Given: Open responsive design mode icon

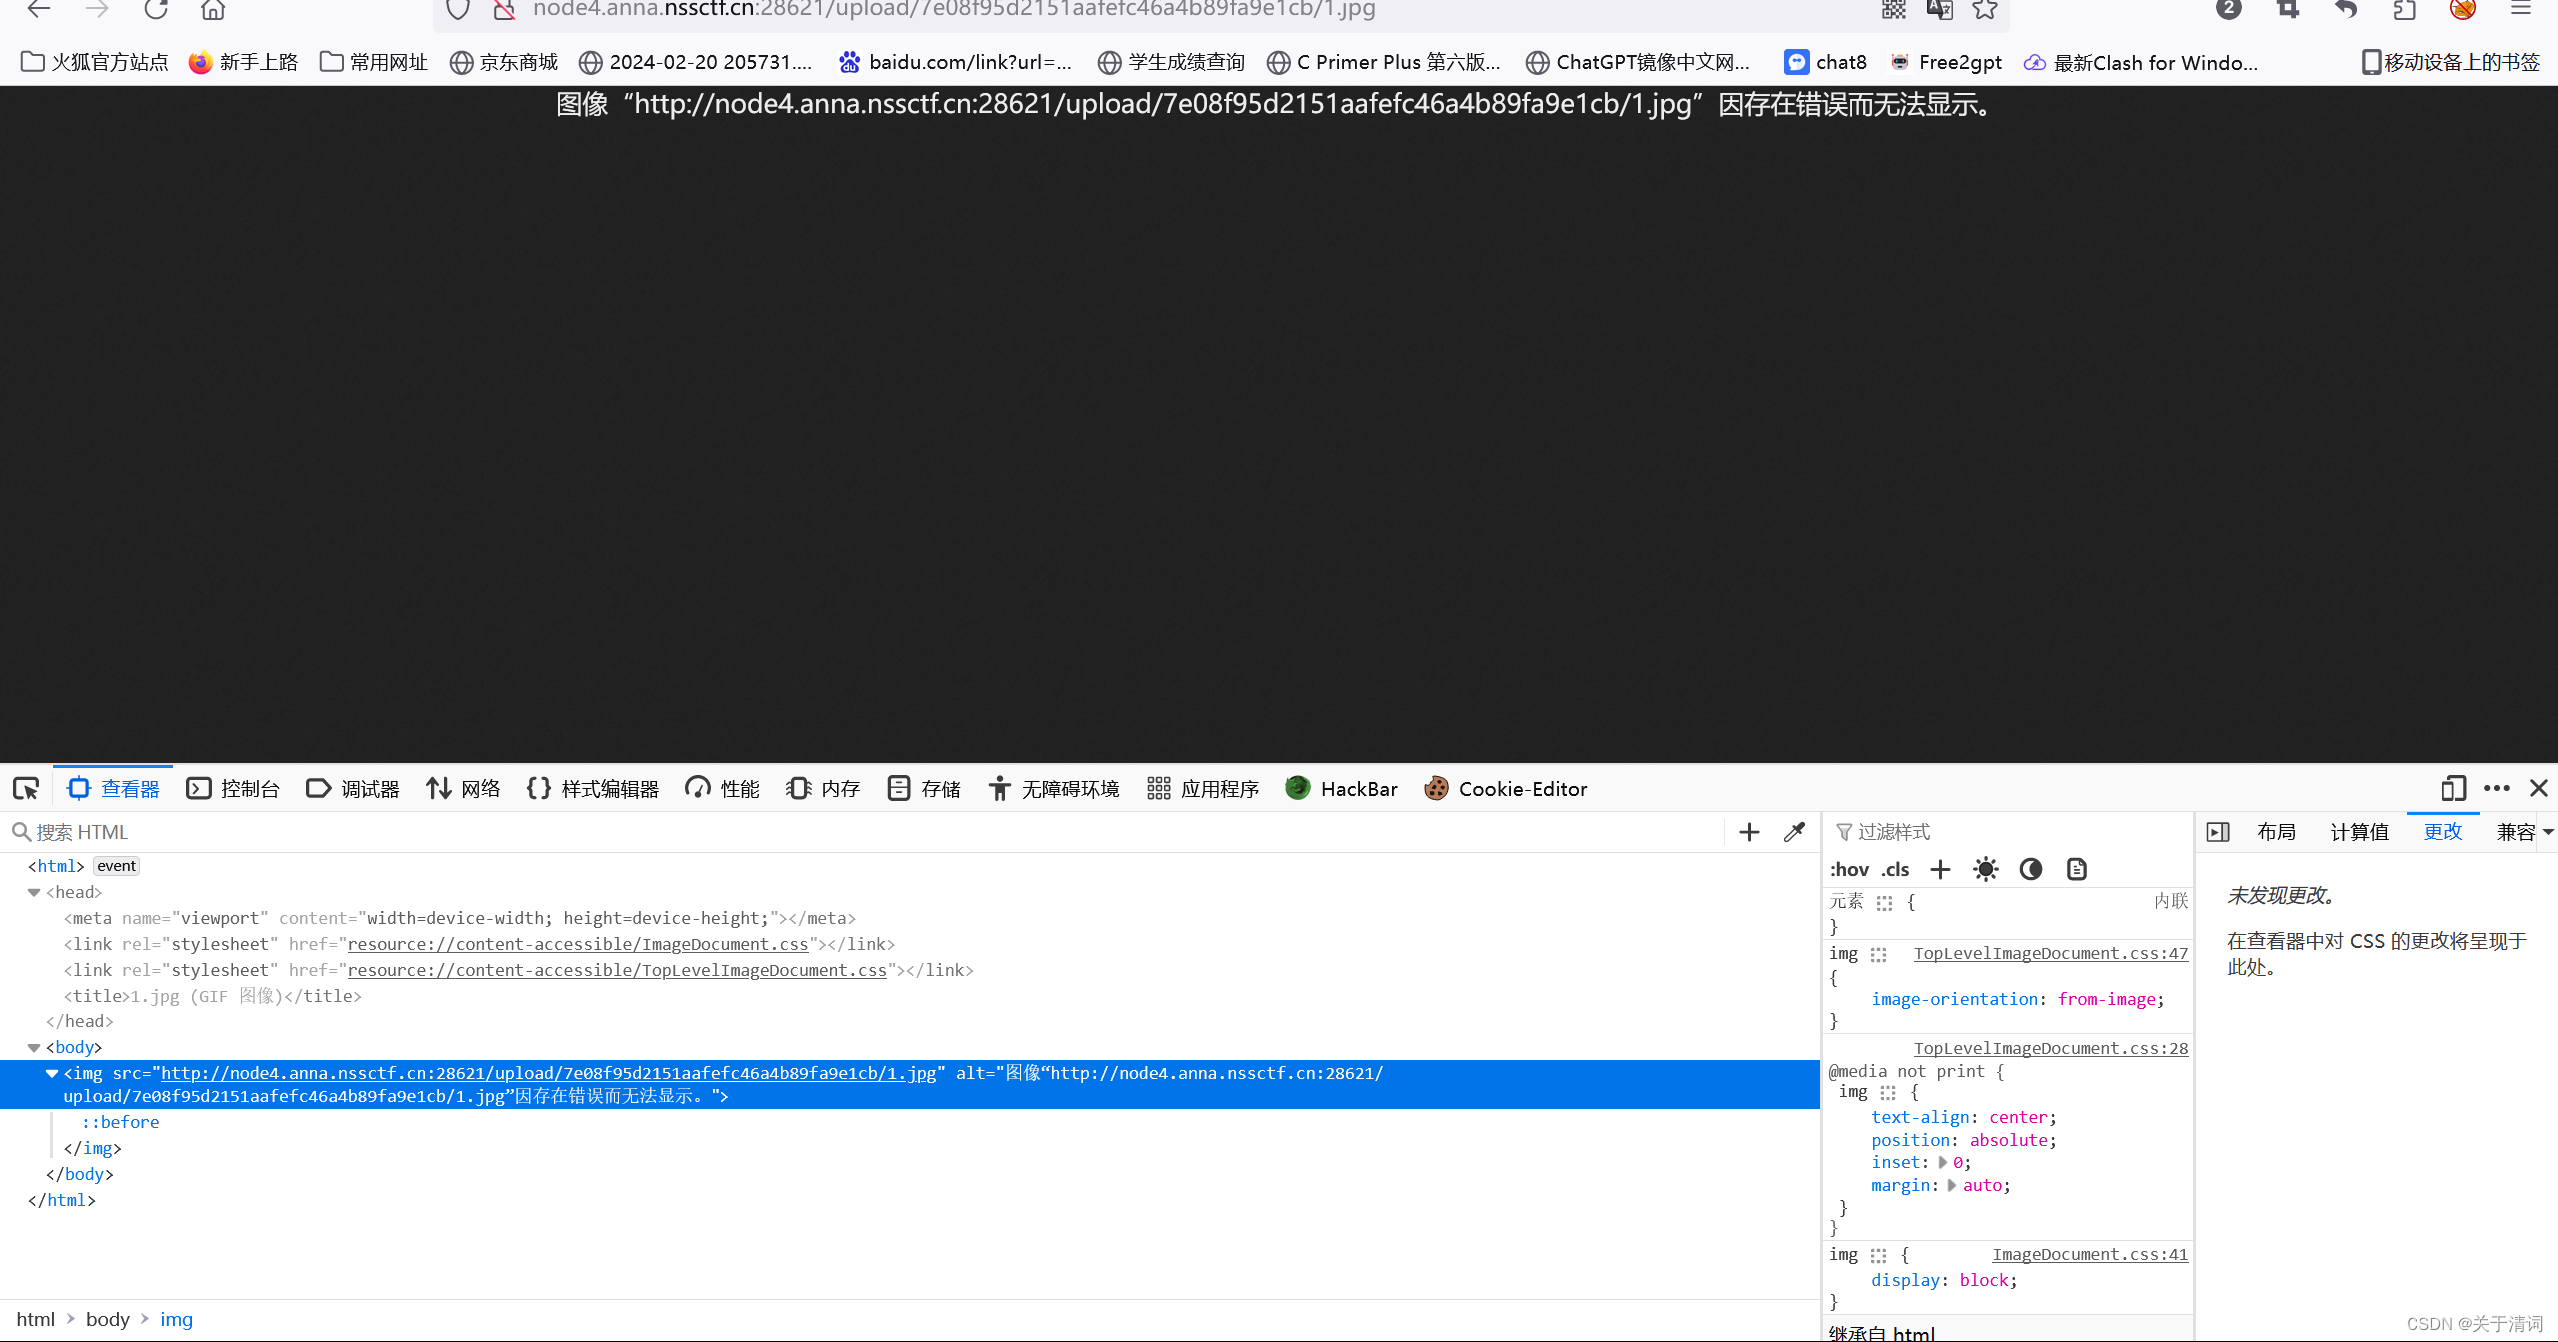Looking at the screenshot, I should [2453, 789].
